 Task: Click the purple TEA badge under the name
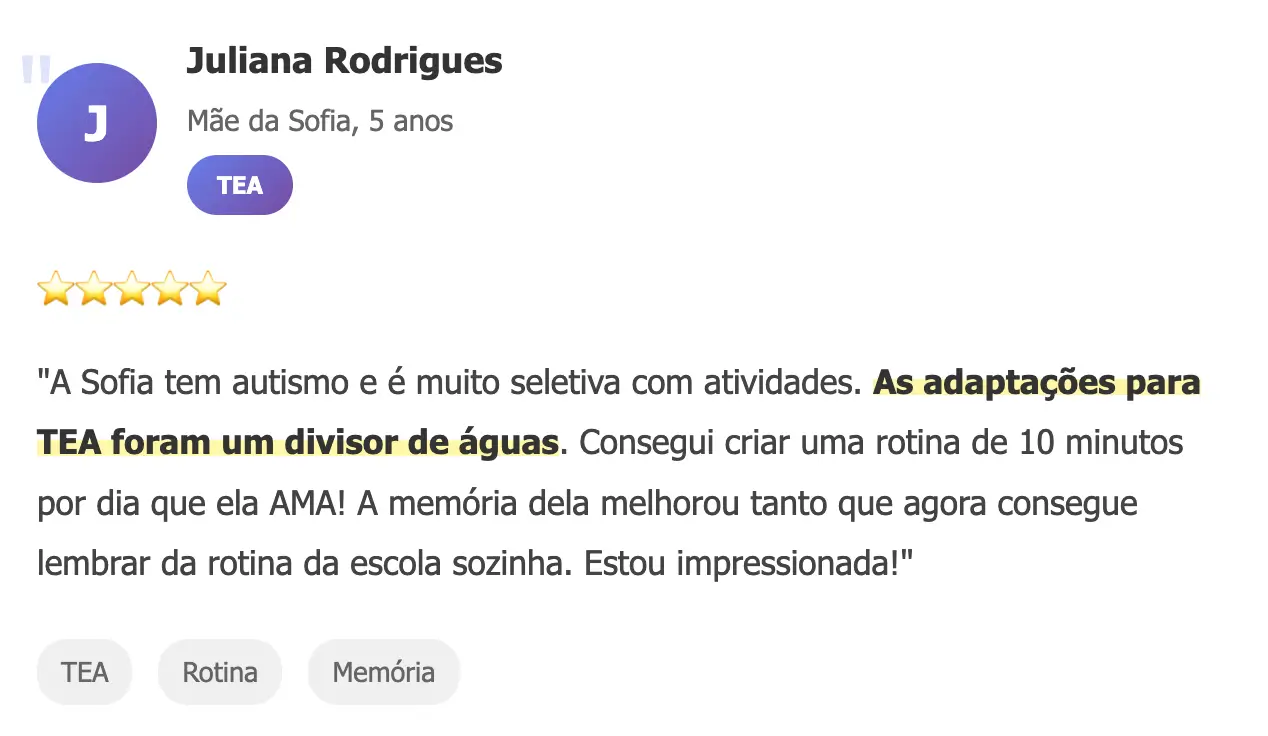239,185
